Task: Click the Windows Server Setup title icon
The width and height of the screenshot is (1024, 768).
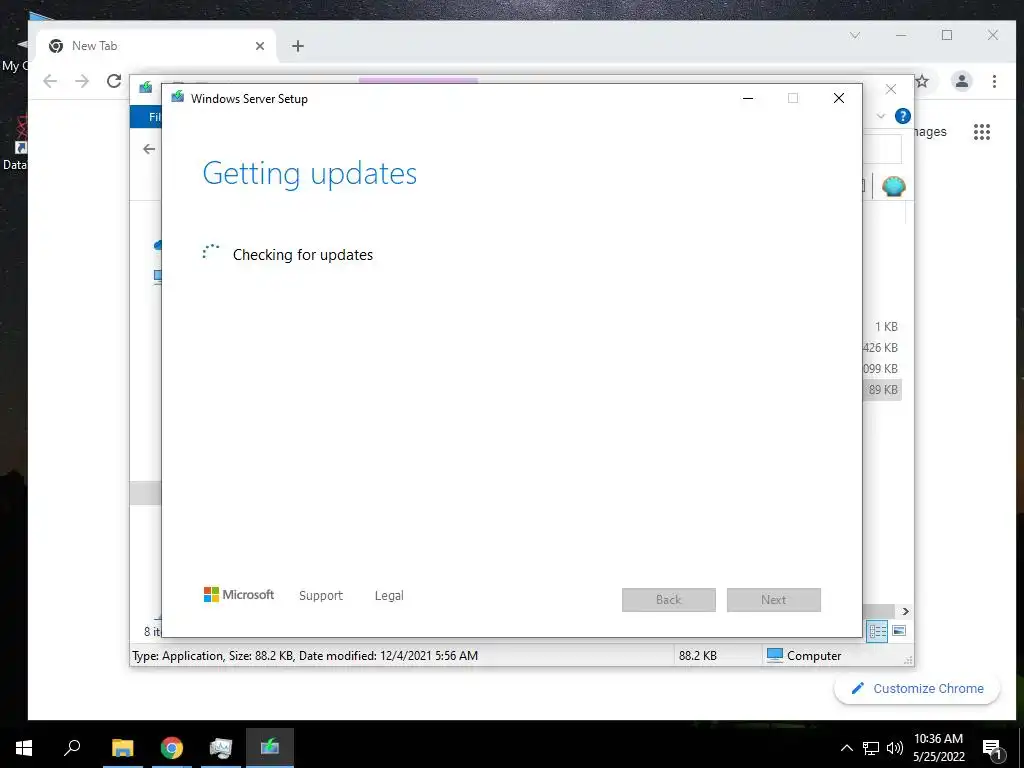Action: click(x=178, y=97)
